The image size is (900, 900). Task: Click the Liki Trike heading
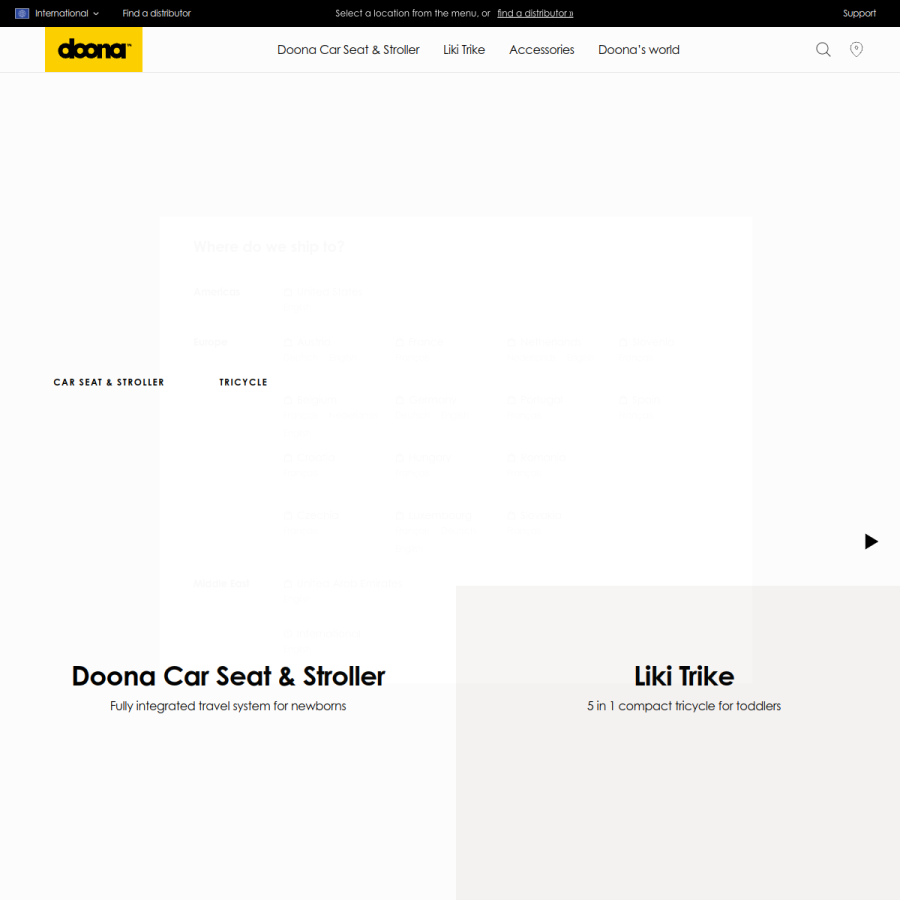684,676
